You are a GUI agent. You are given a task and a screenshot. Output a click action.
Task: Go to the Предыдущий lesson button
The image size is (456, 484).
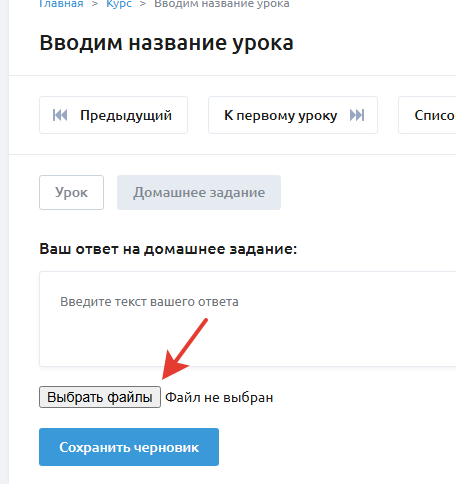point(113,115)
